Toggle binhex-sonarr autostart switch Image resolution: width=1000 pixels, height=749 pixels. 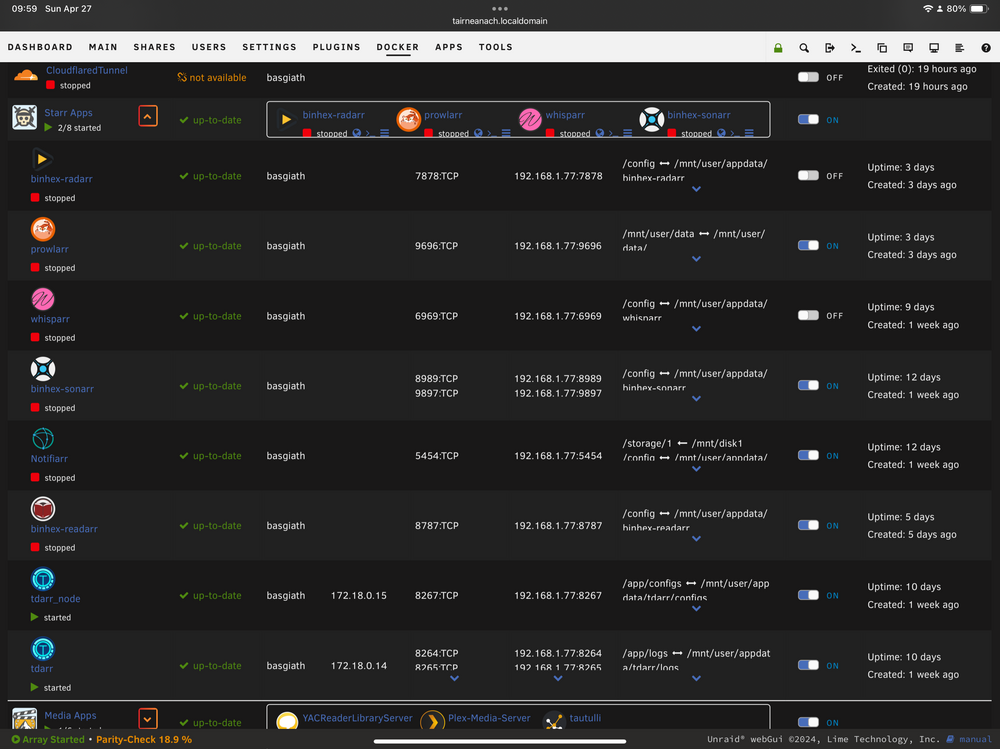coord(808,385)
